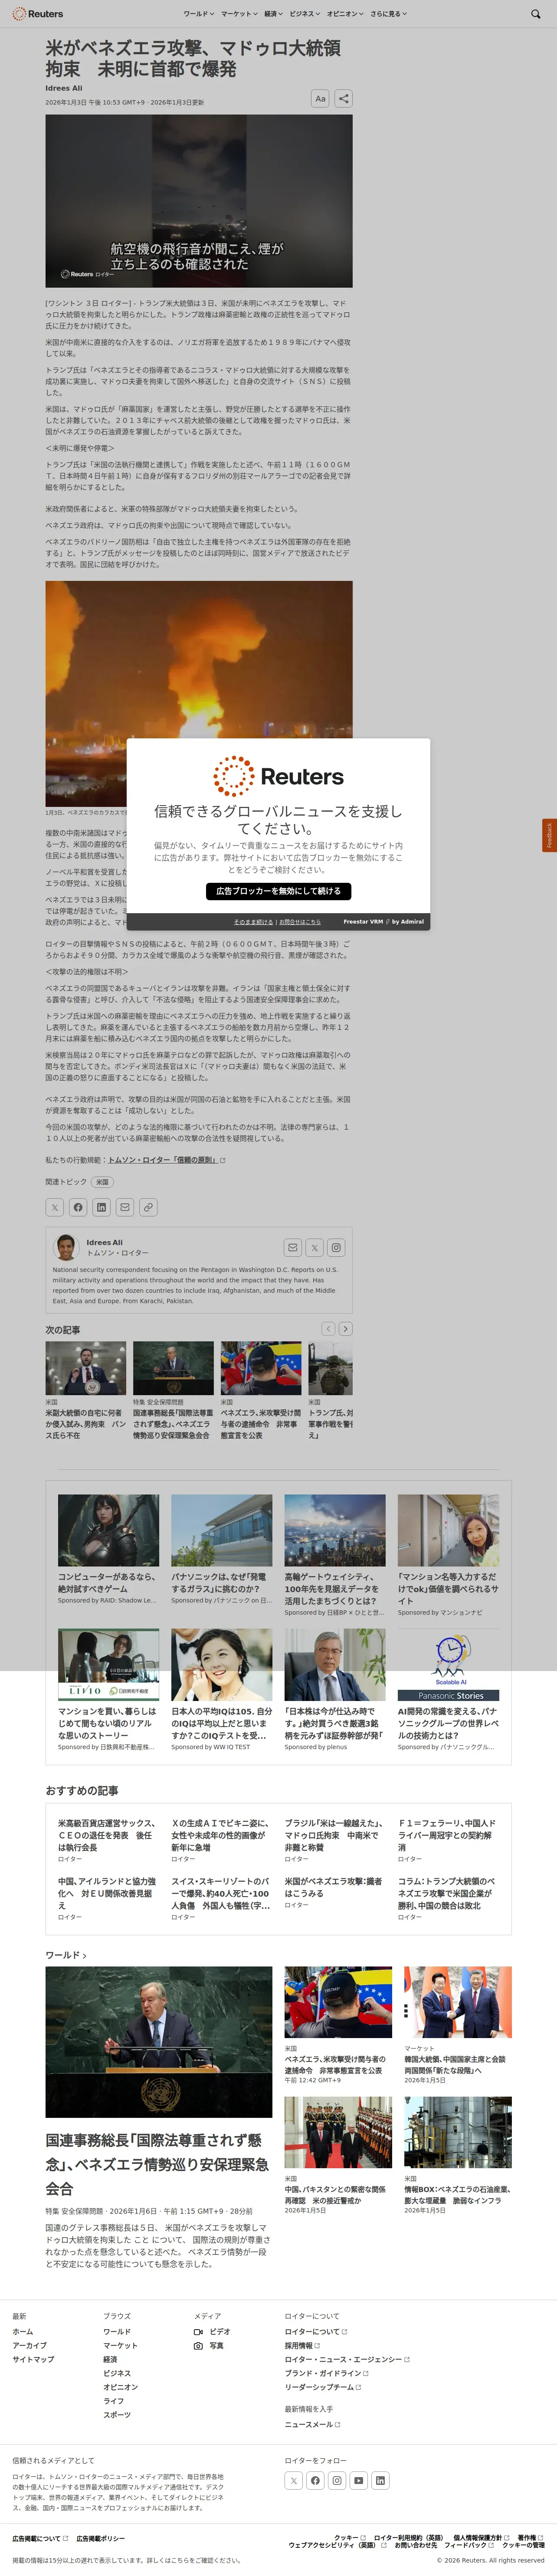Open Idrees Ali's Instagram icon
This screenshot has height=2576, width=557.
(x=336, y=1247)
